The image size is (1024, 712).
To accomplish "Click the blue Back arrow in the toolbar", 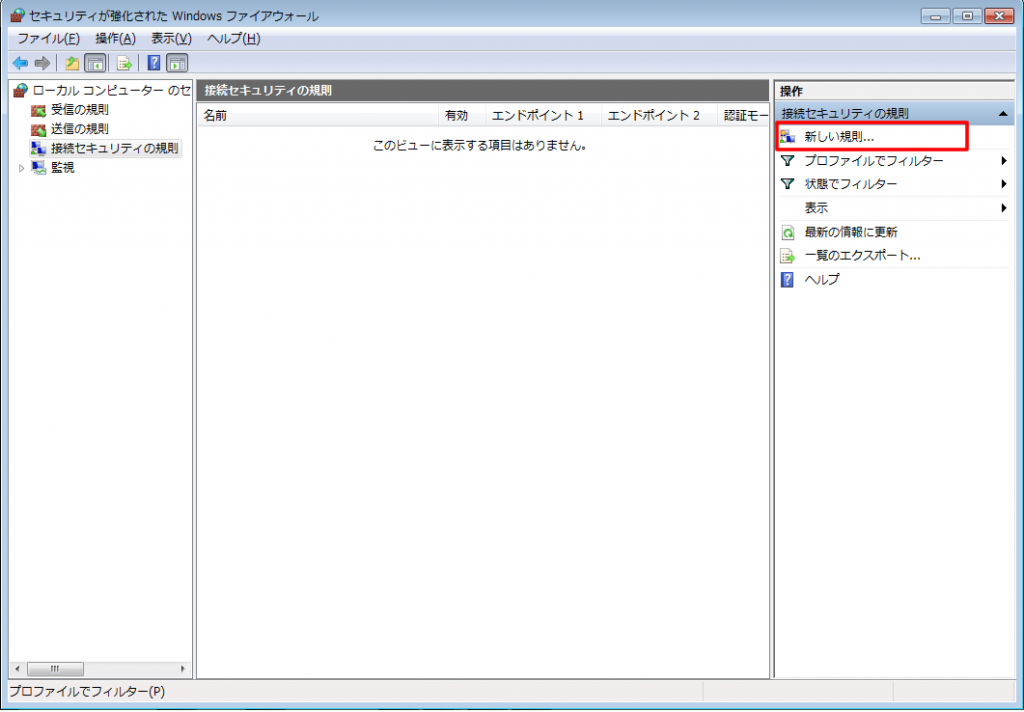I will click(21, 63).
